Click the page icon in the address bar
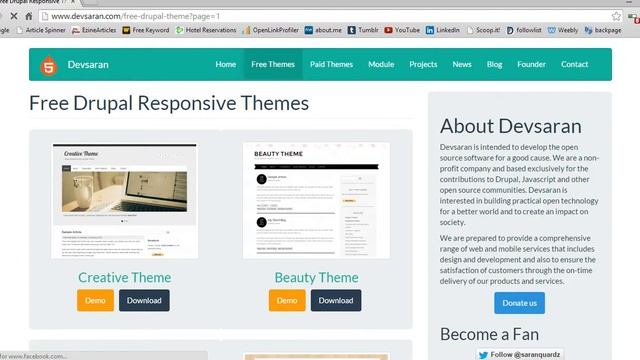This screenshot has height=360, width=640. 45,16
